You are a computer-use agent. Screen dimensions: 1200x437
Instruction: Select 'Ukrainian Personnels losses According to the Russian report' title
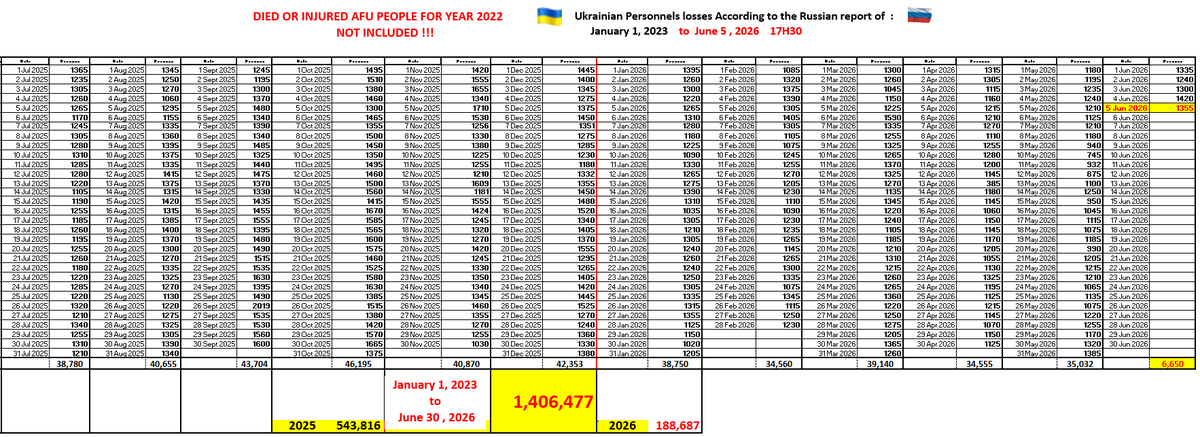tap(735, 18)
